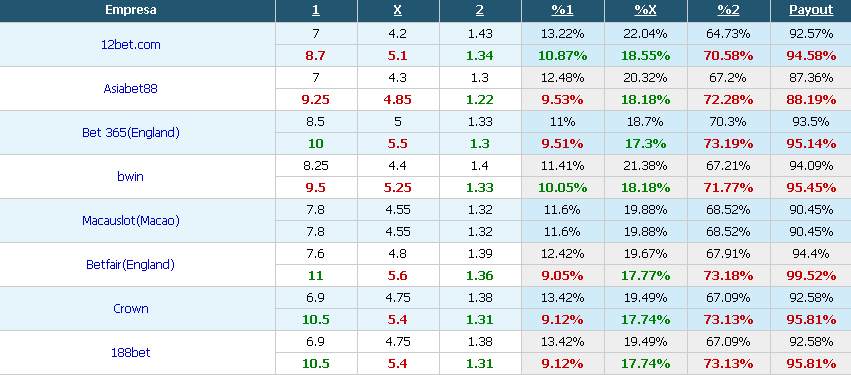Image resolution: width=851 pixels, height=375 pixels.
Task: Select Asiabet88's current home odds 9.25
Action: (x=316, y=100)
